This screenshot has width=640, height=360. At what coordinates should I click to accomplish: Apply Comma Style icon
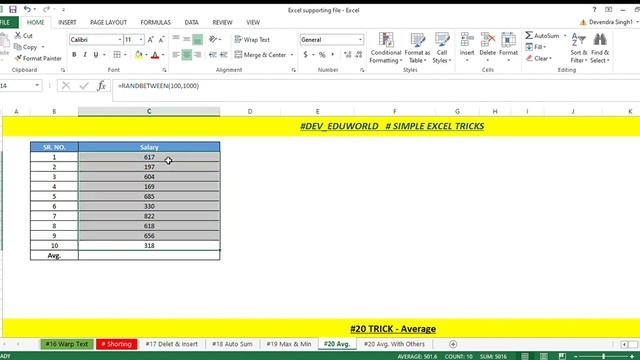pyautogui.click(x=333, y=55)
